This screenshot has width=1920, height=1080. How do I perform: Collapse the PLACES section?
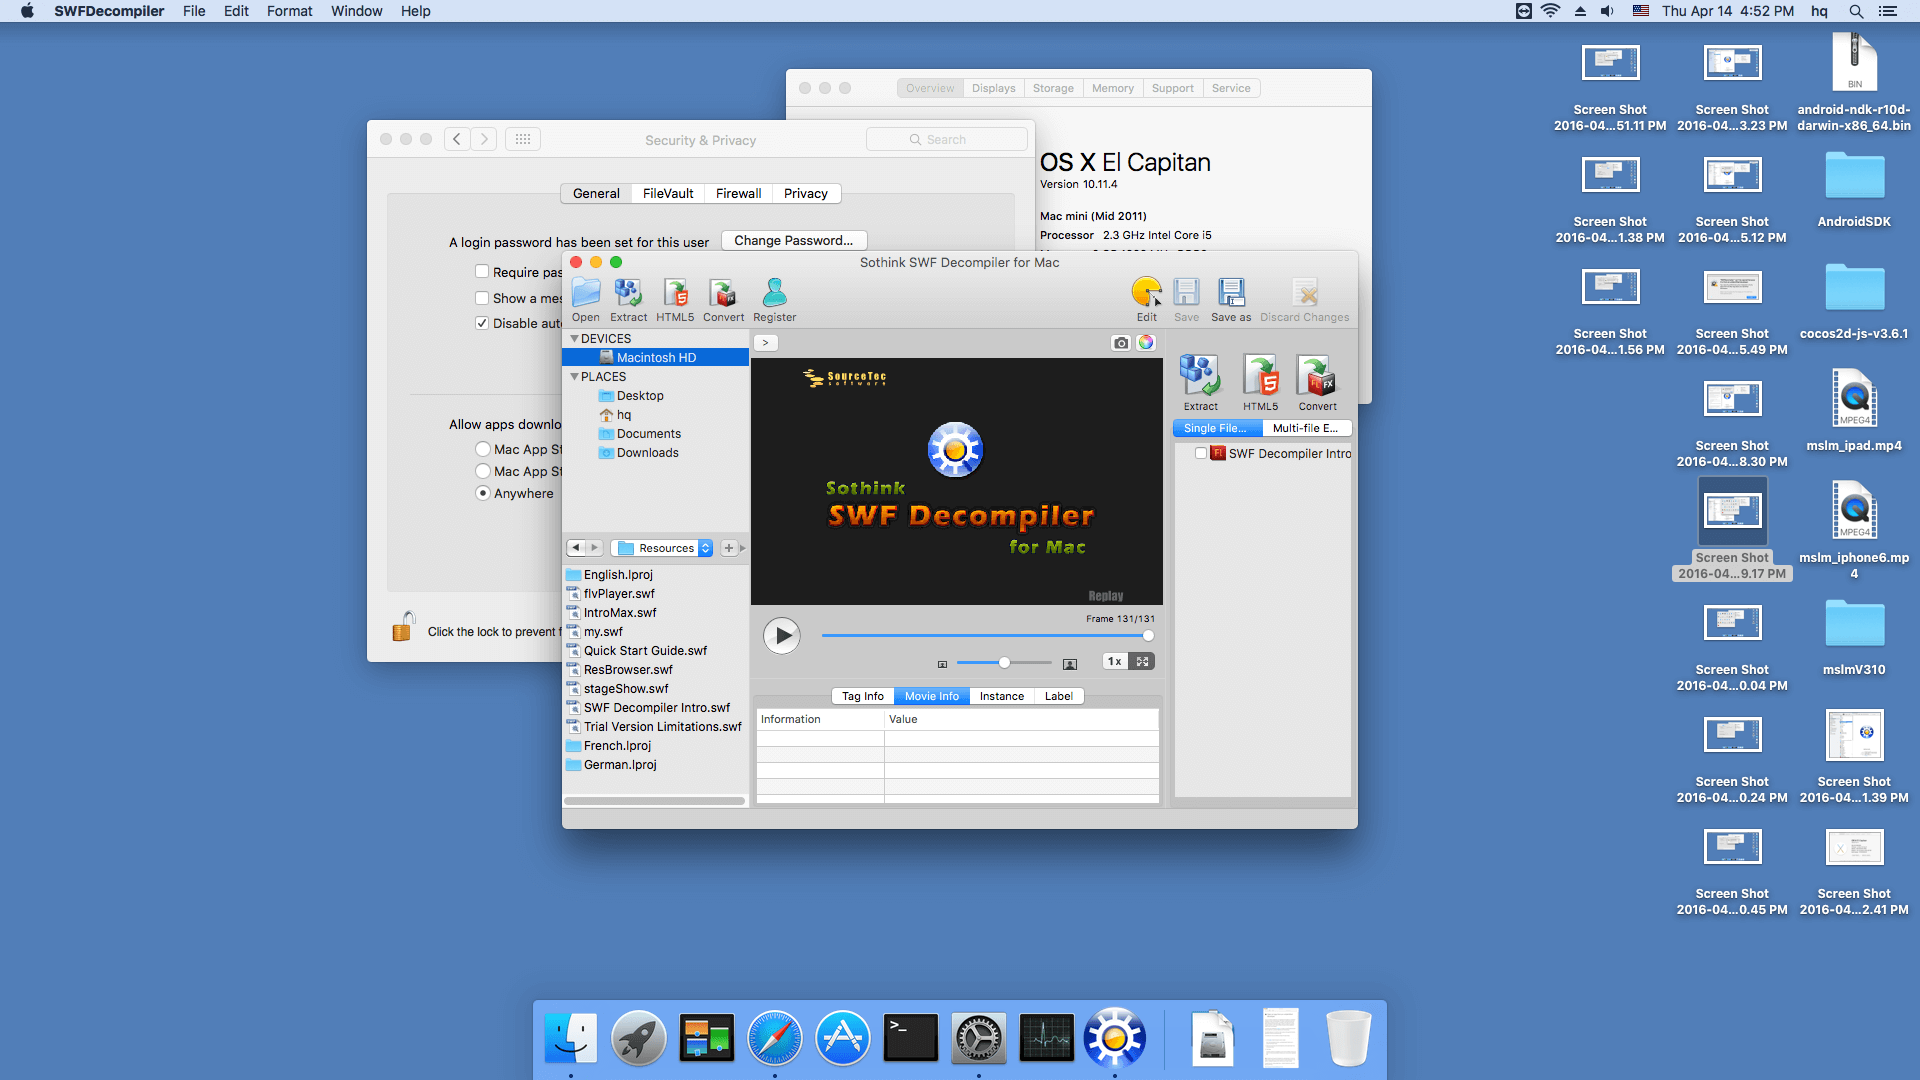(575, 377)
